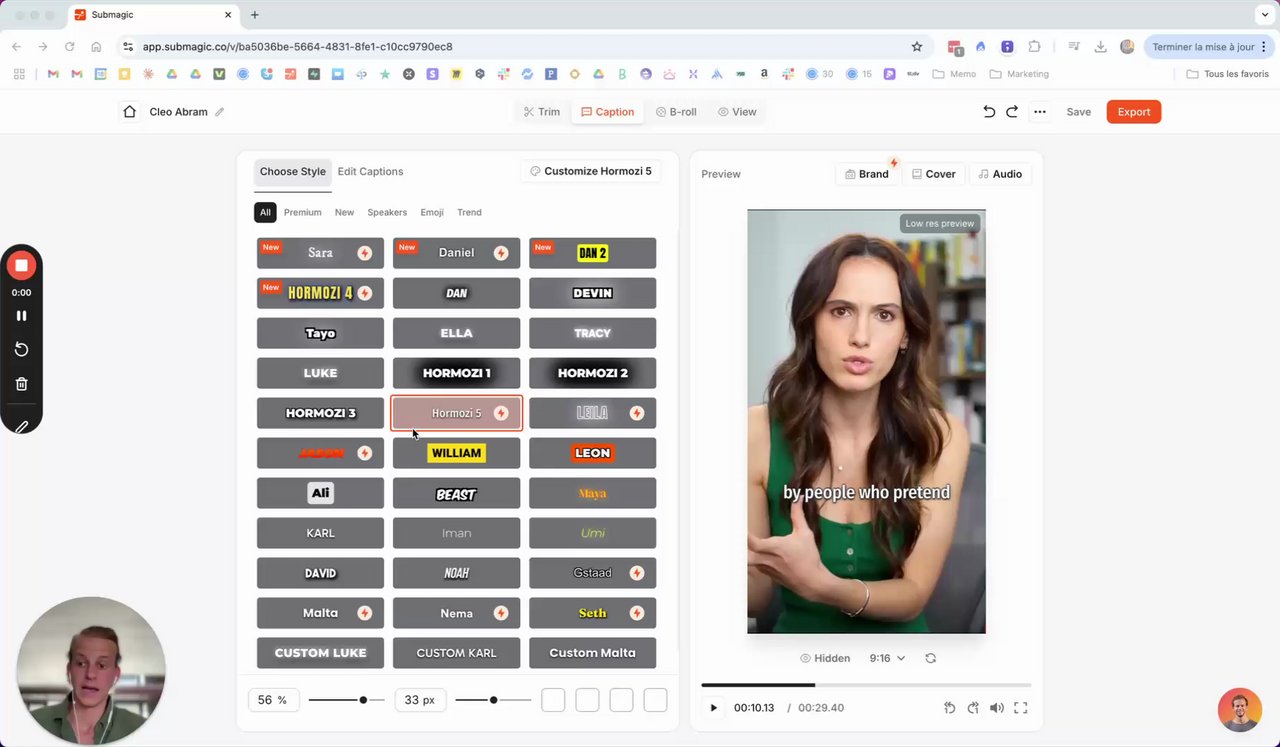Image resolution: width=1280 pixels, height=747 pixels.
Task: Open the 9:16 aspect ratio dropdown
Action: pyautogui.click(x=887, y=658)
